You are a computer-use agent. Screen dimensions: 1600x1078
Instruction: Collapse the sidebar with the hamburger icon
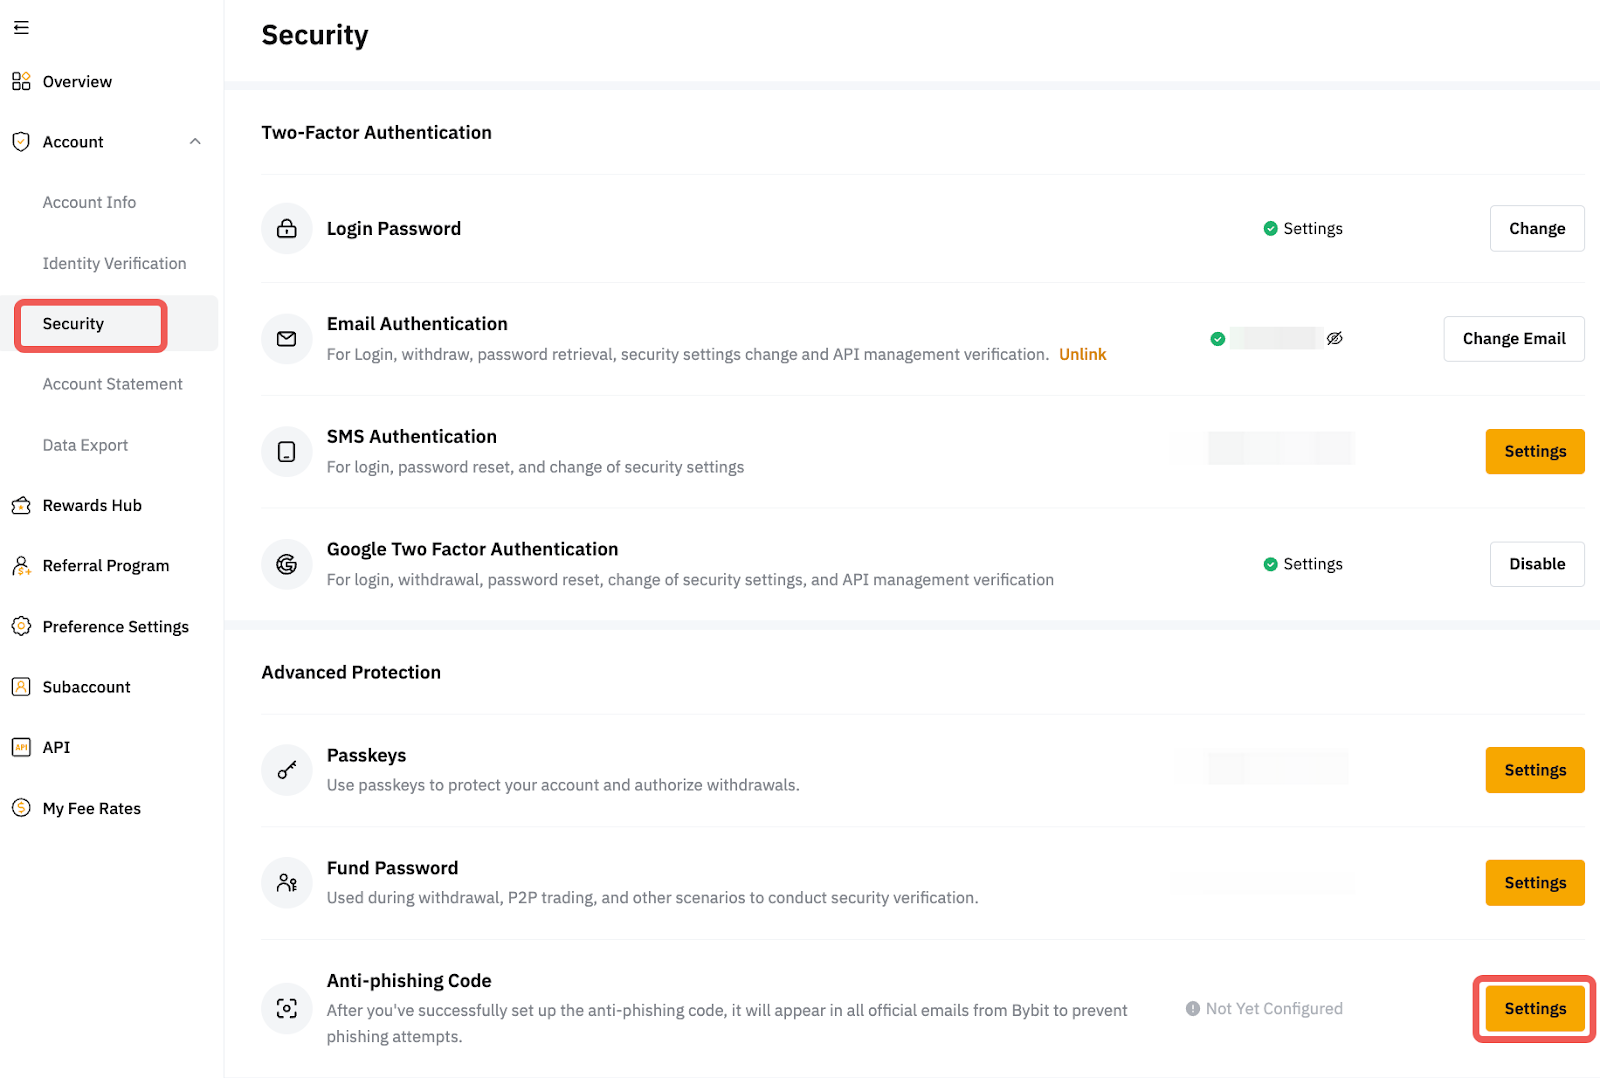pos(21,28)
